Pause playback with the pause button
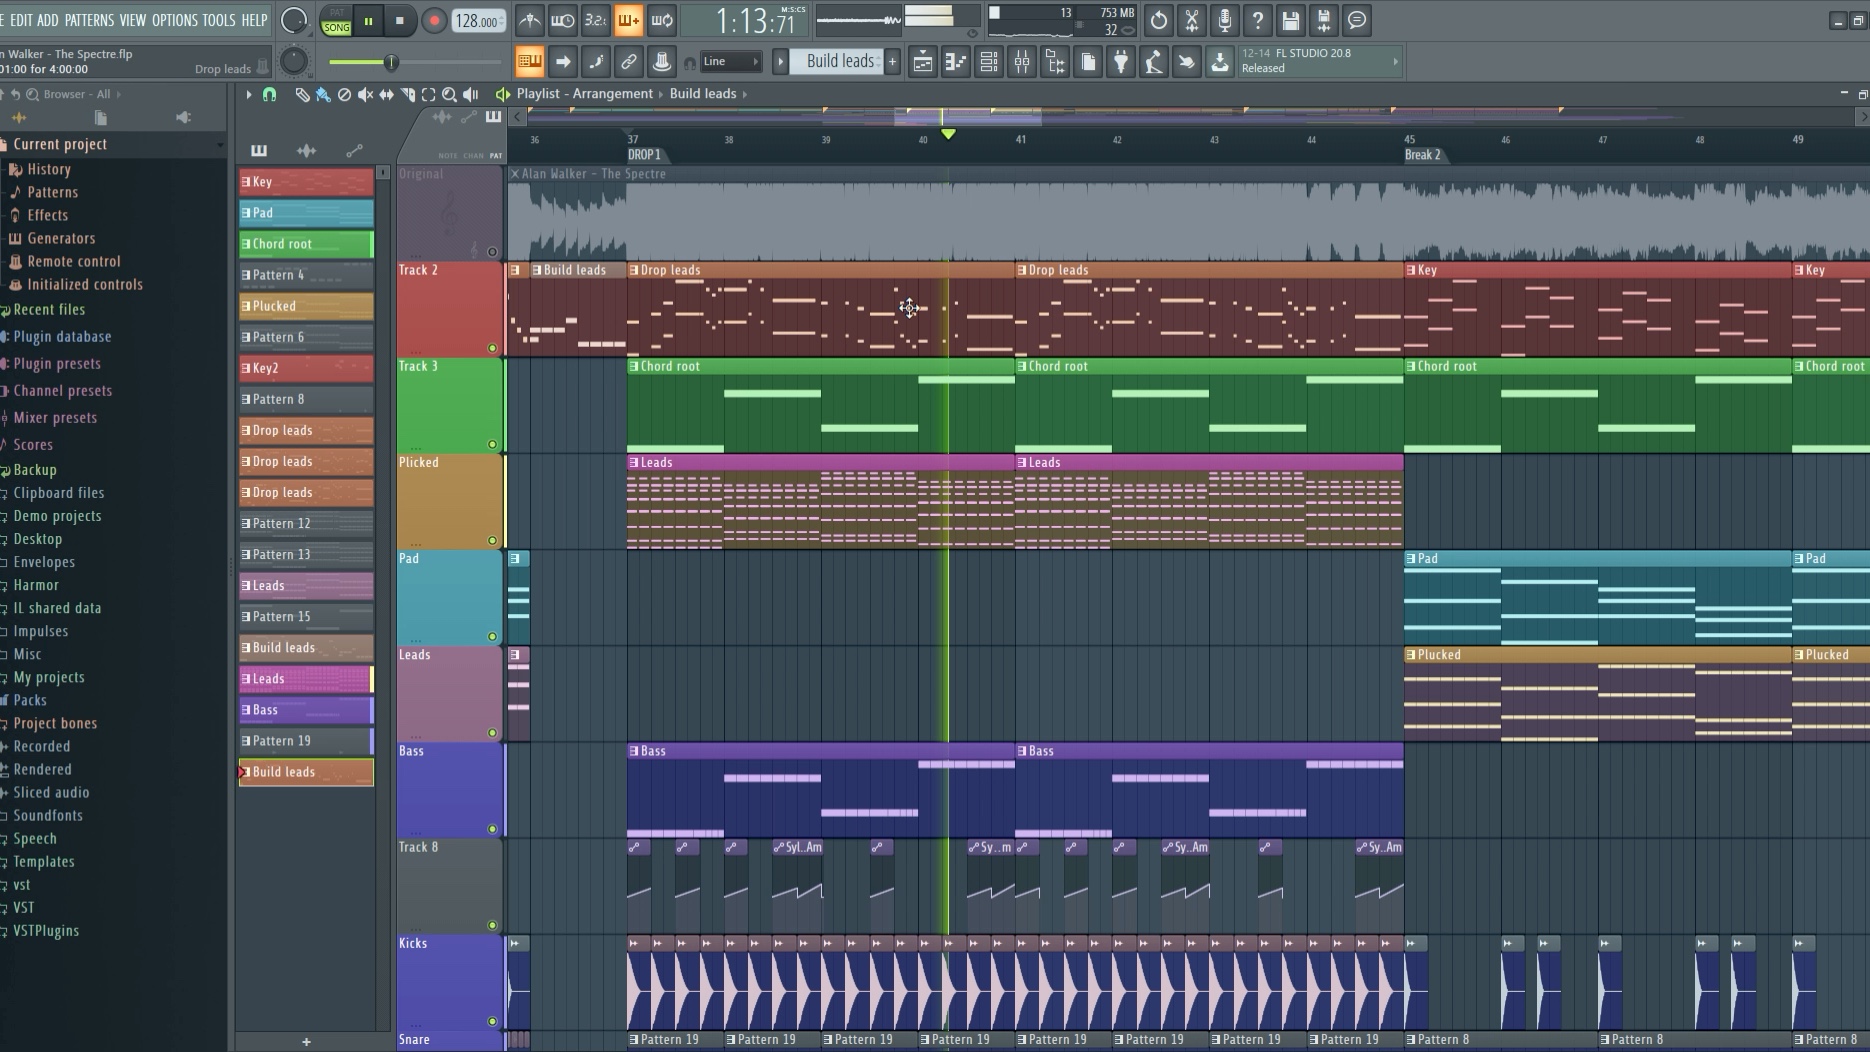This screenshot has height=1052, width=1870. [x=368, y=21]
